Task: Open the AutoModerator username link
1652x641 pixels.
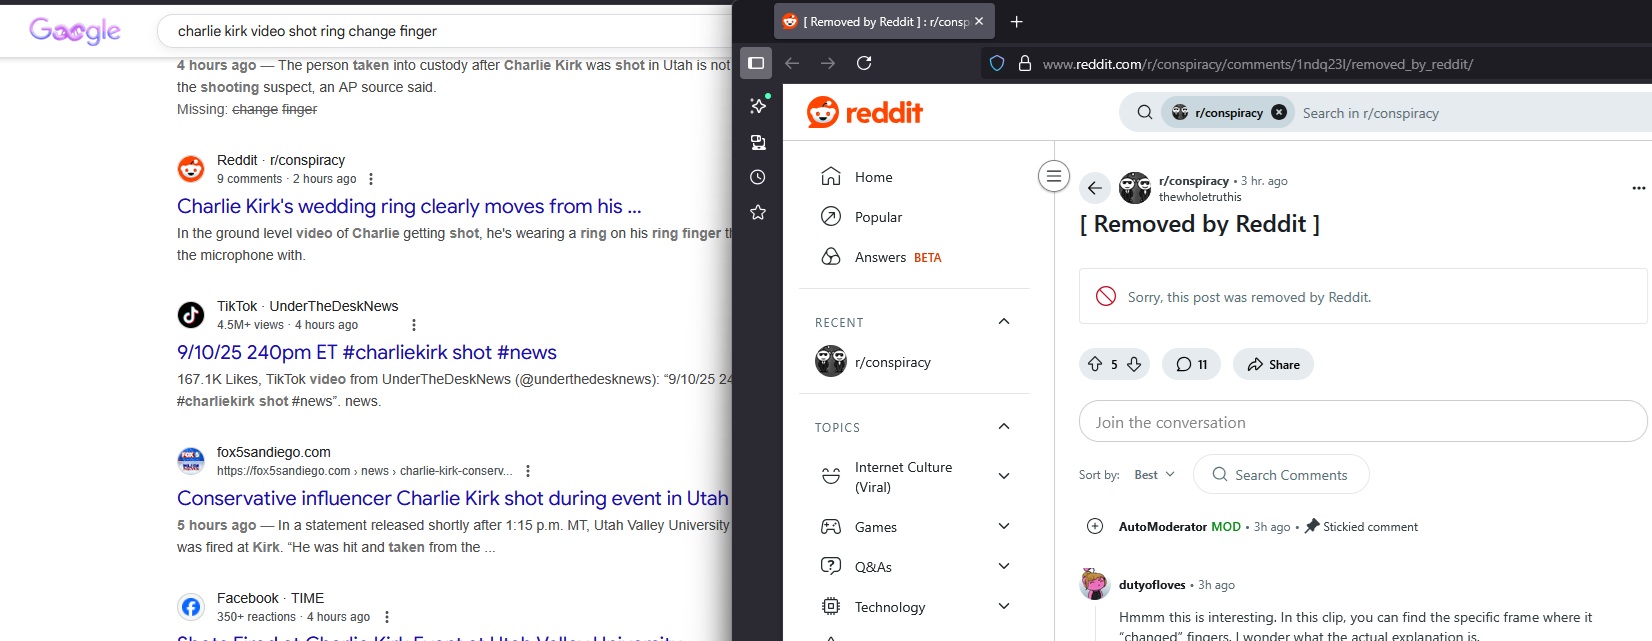Action: pyautogui.click(x=1163, y=527)
